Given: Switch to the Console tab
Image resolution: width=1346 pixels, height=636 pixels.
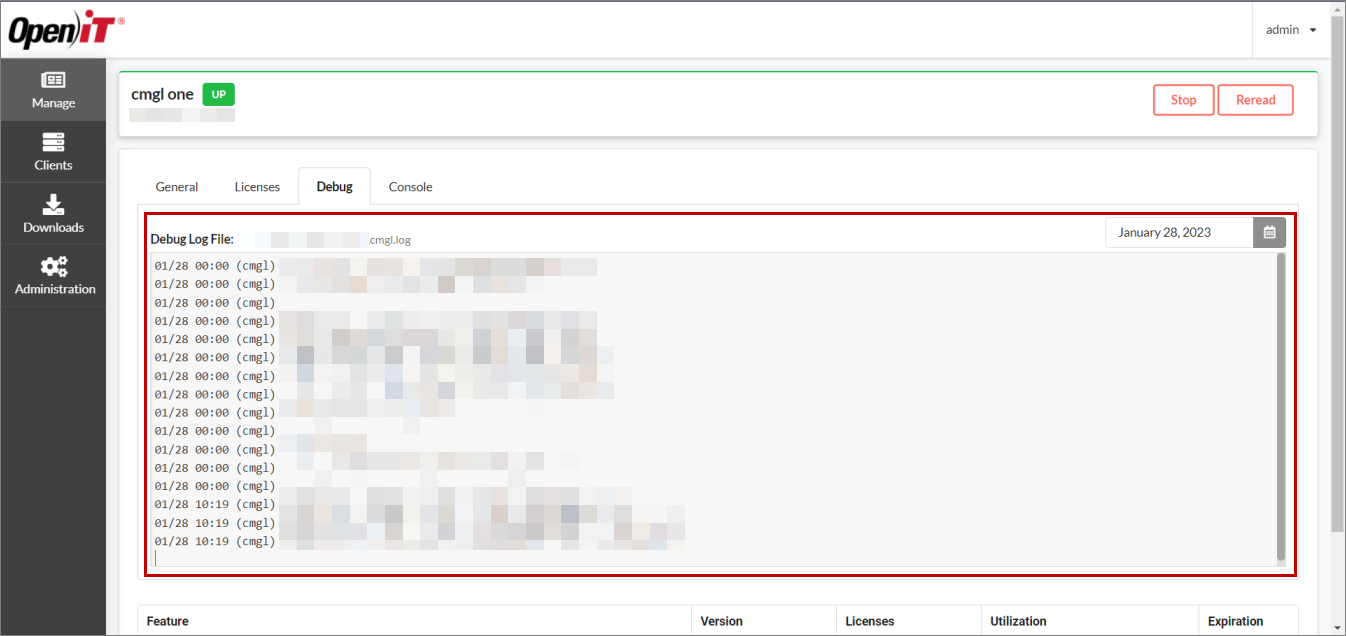Looking at the screenshot, I should 410,187.
